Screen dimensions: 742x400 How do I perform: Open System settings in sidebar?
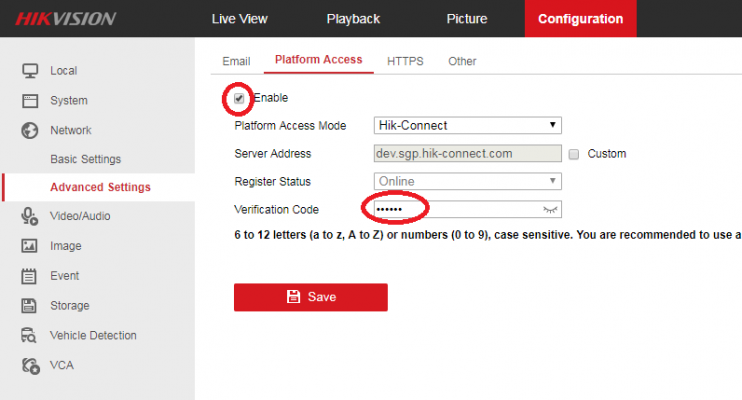pos(69,101)
